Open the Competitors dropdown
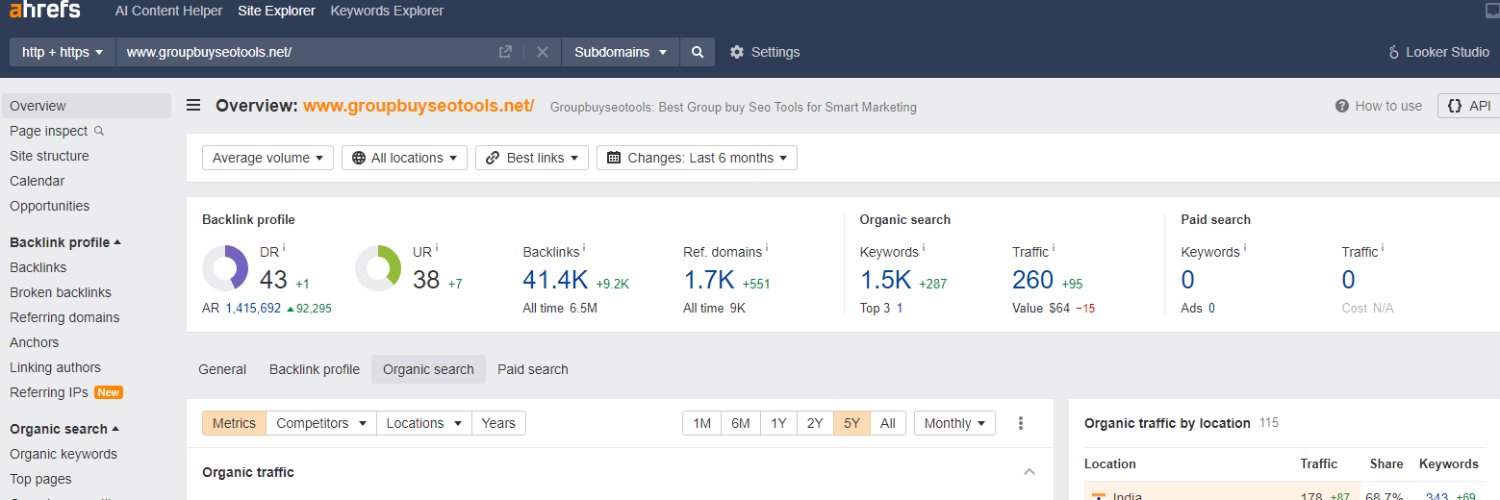The width and height of the screenshot is (1500, 500). (321, 423)
